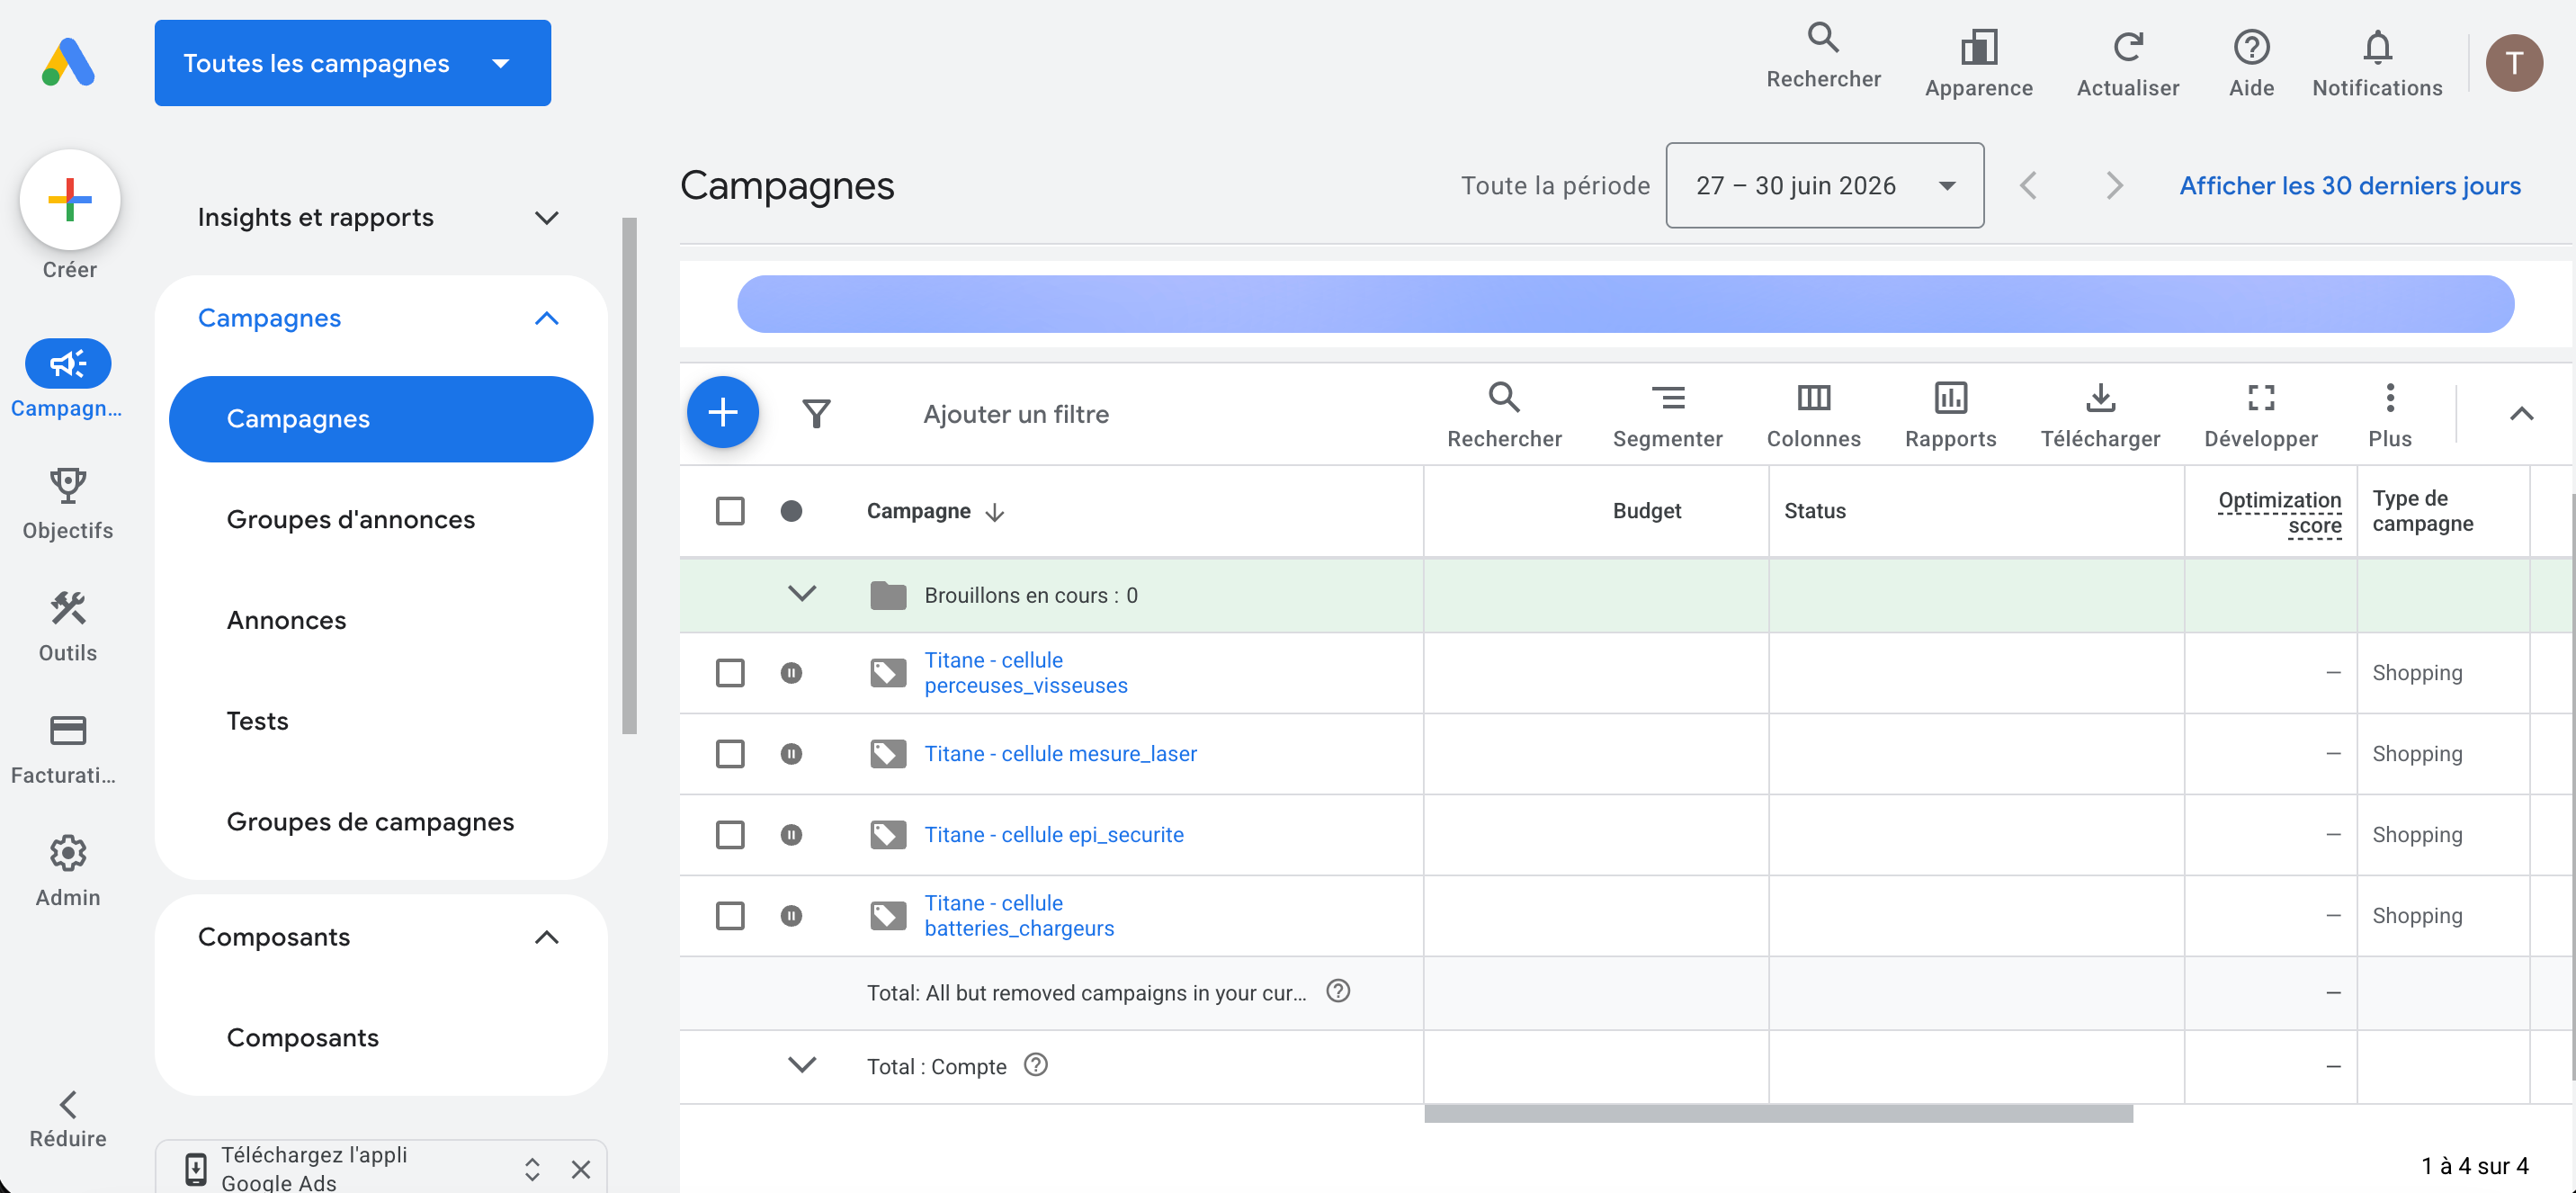
Task: Toggle the select-all campaigns header checkbox
Action: [x=730, y=511]
